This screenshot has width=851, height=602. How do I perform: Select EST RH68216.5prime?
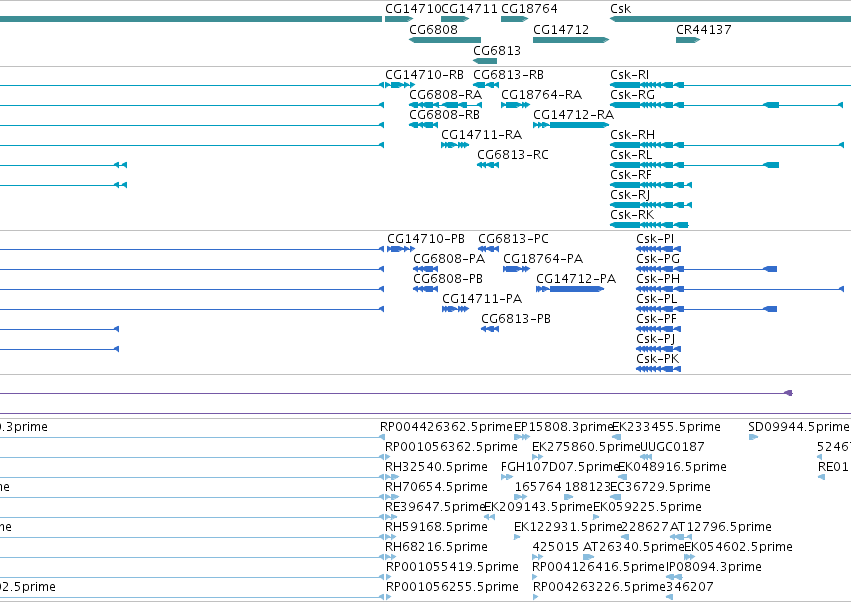(x=436, y=547)
